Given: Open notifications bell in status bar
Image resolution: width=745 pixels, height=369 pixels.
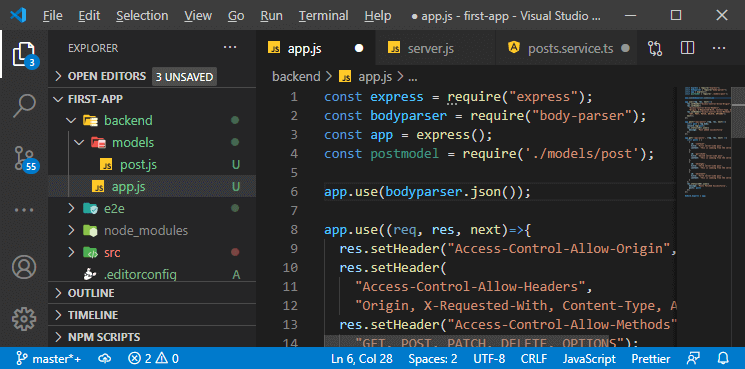Looking at the screenshot, I should (x=723, y=359).
